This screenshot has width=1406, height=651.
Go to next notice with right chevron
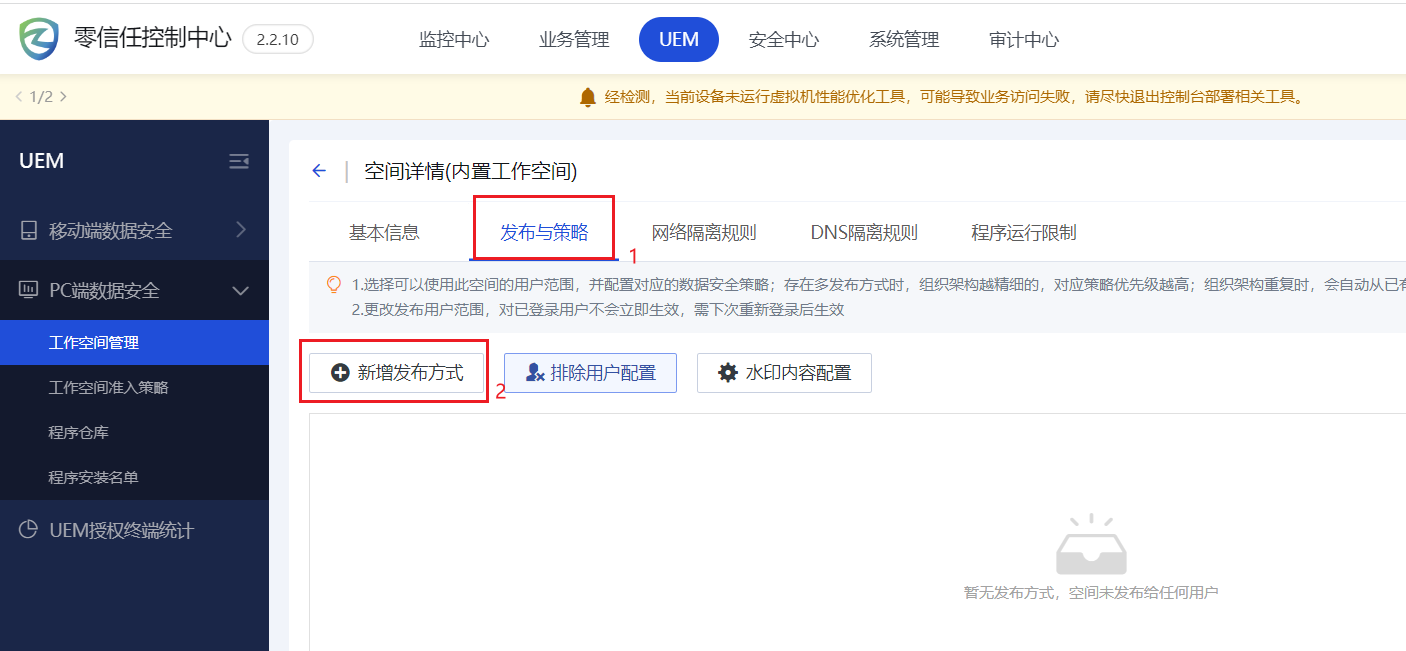point(64,97)
